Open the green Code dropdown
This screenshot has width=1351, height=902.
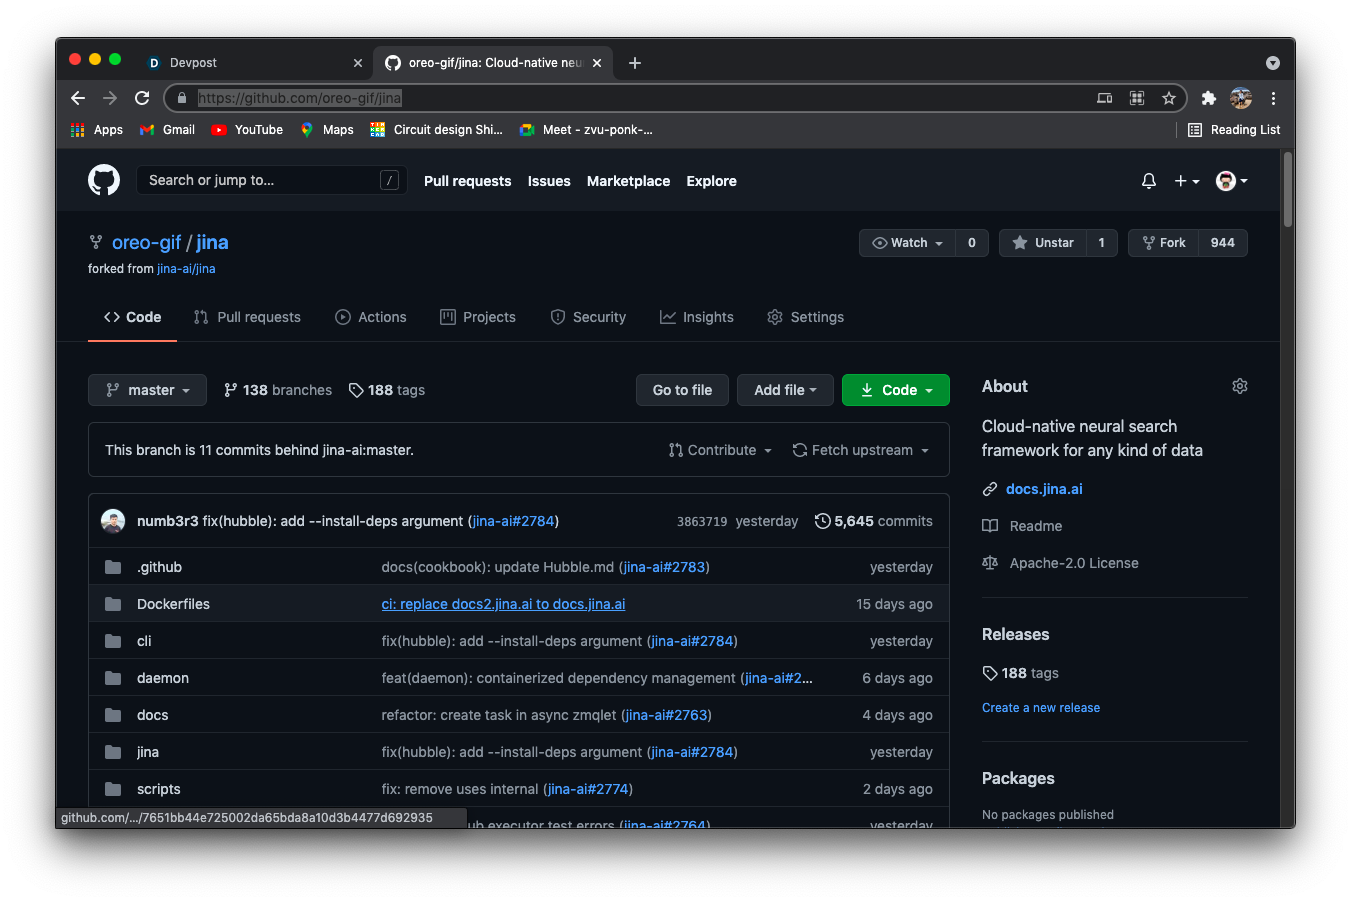tap(896, 390)
